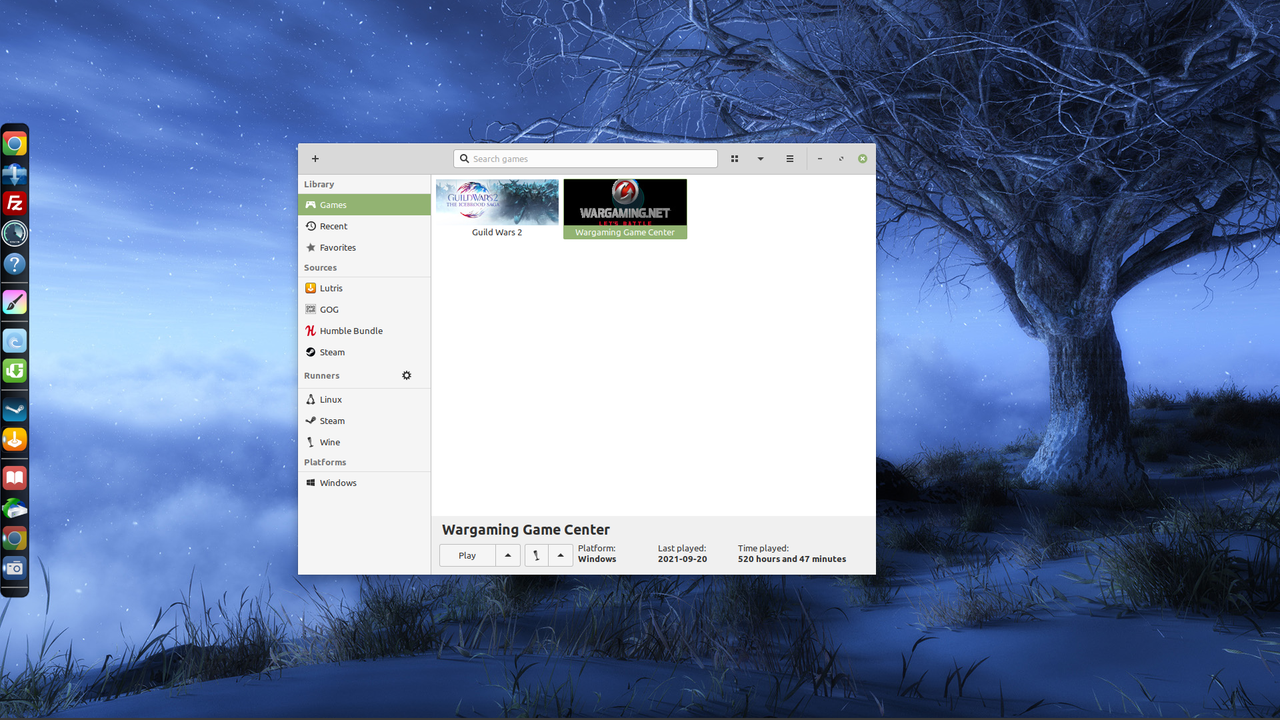This screenshot has width=1280, height=720.
Task: Click into the Search games field
Action: (x=585, y=159)
